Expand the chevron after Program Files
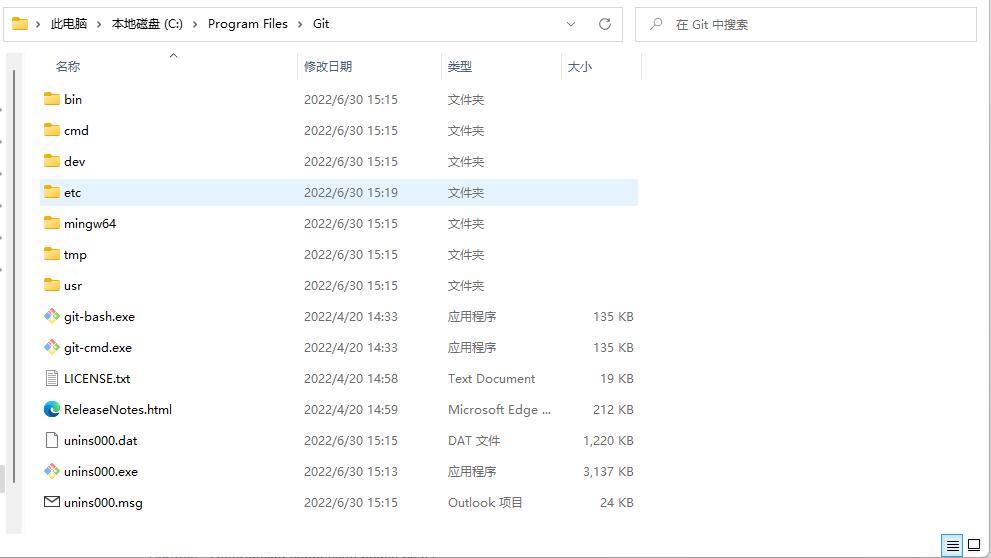 click(x=300, y=24)
